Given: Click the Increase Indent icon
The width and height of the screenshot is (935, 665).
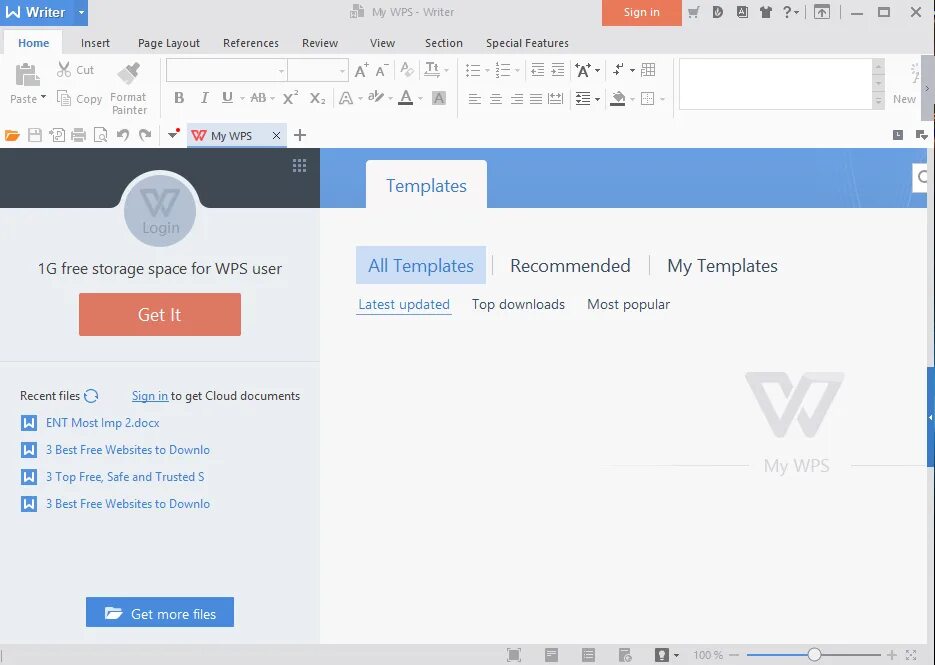Looking at the screenshot, I should coord(558,70).
